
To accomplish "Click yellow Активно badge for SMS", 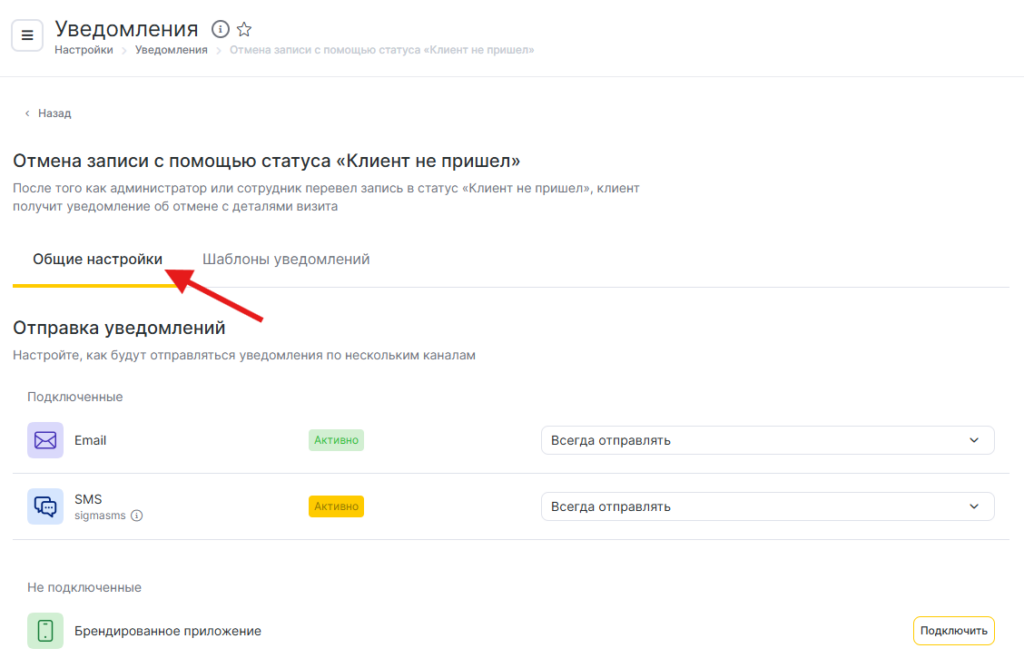I will [336, 506].
